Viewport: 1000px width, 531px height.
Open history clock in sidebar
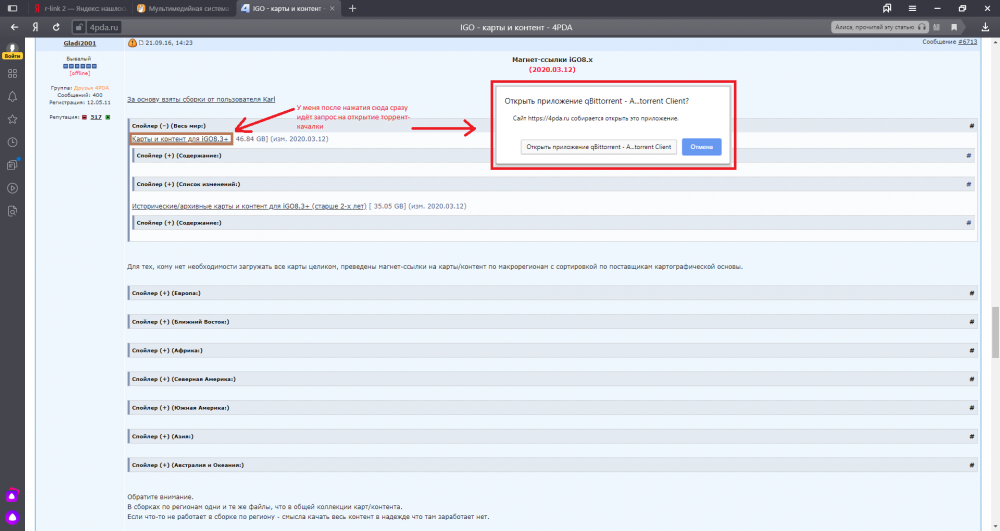(12, 142)
